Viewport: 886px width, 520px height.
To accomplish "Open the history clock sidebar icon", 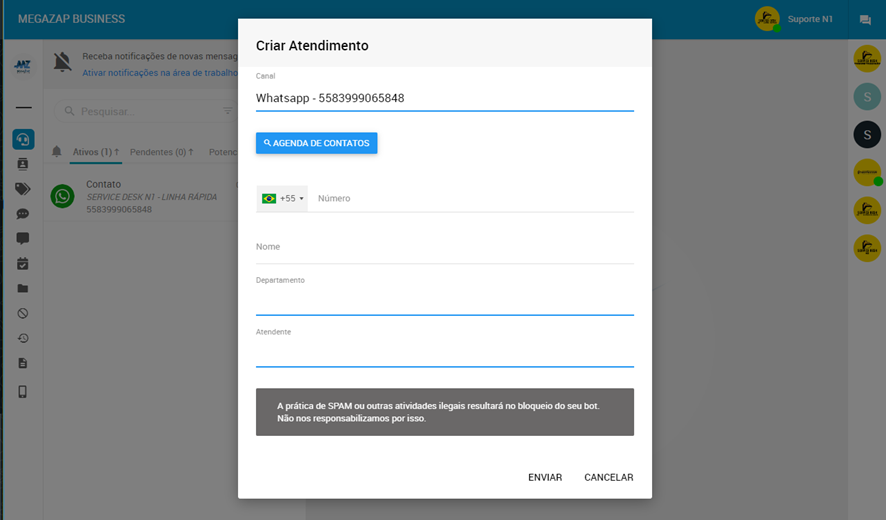I will (x=23, y=339).
